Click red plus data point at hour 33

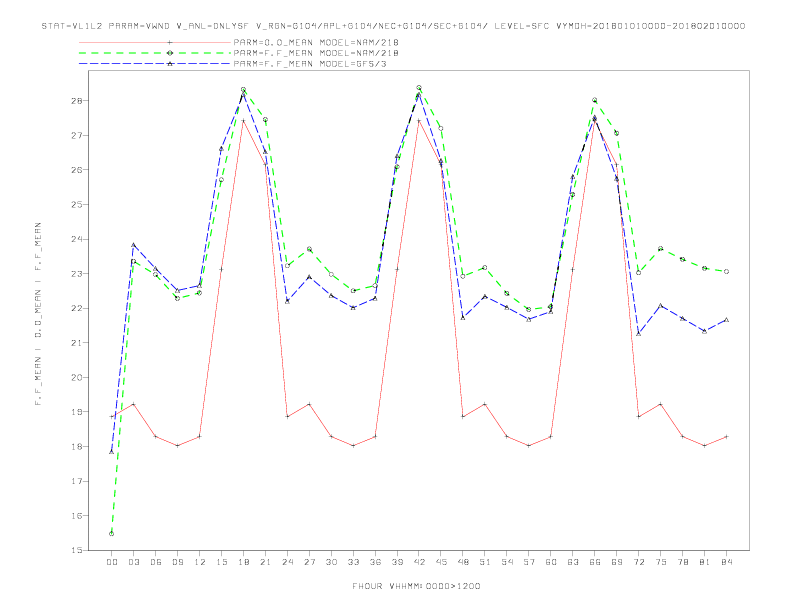[353, 446]
